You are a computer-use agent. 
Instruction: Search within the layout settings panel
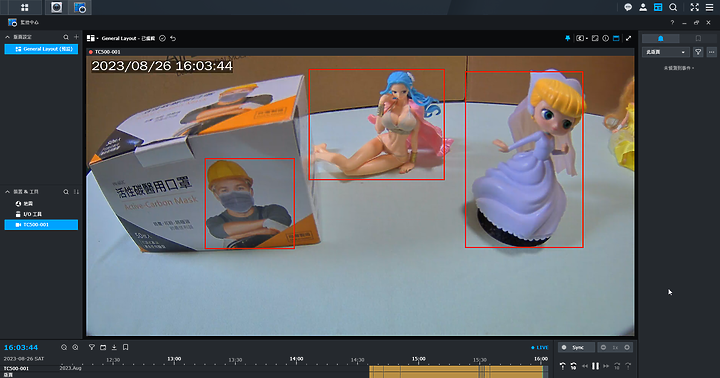[66, 37]
